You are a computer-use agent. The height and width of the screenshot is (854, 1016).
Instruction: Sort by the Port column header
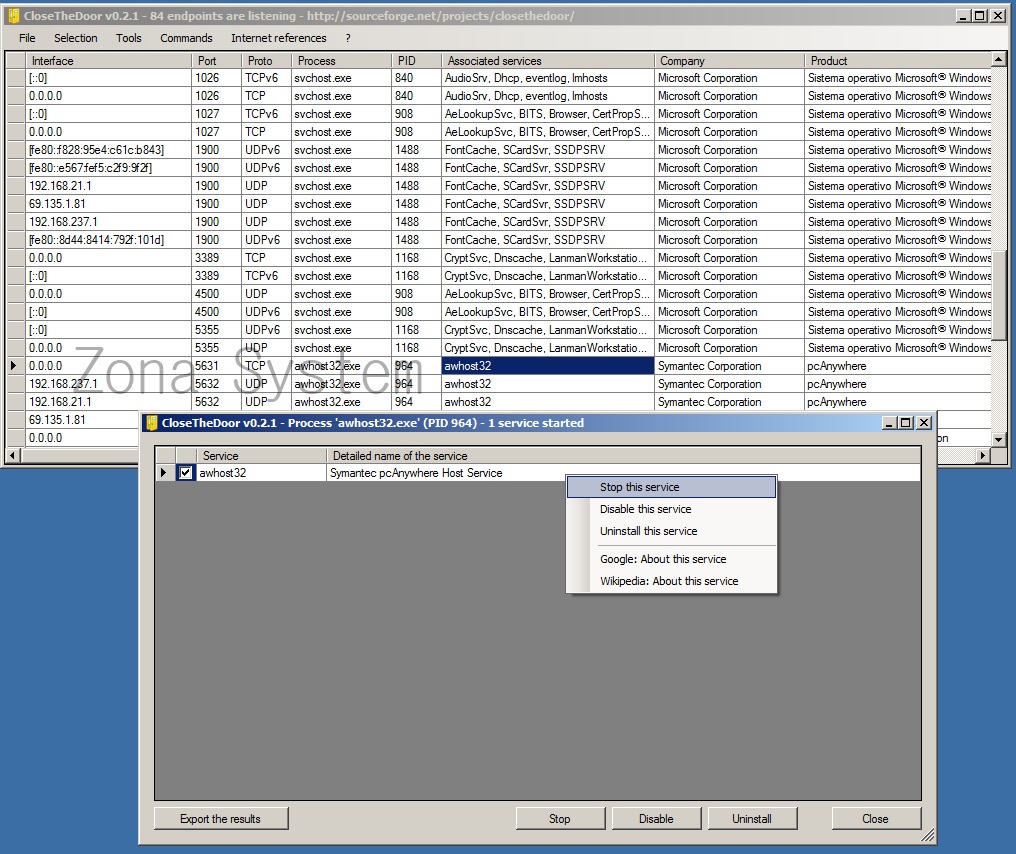click(216, 60)
